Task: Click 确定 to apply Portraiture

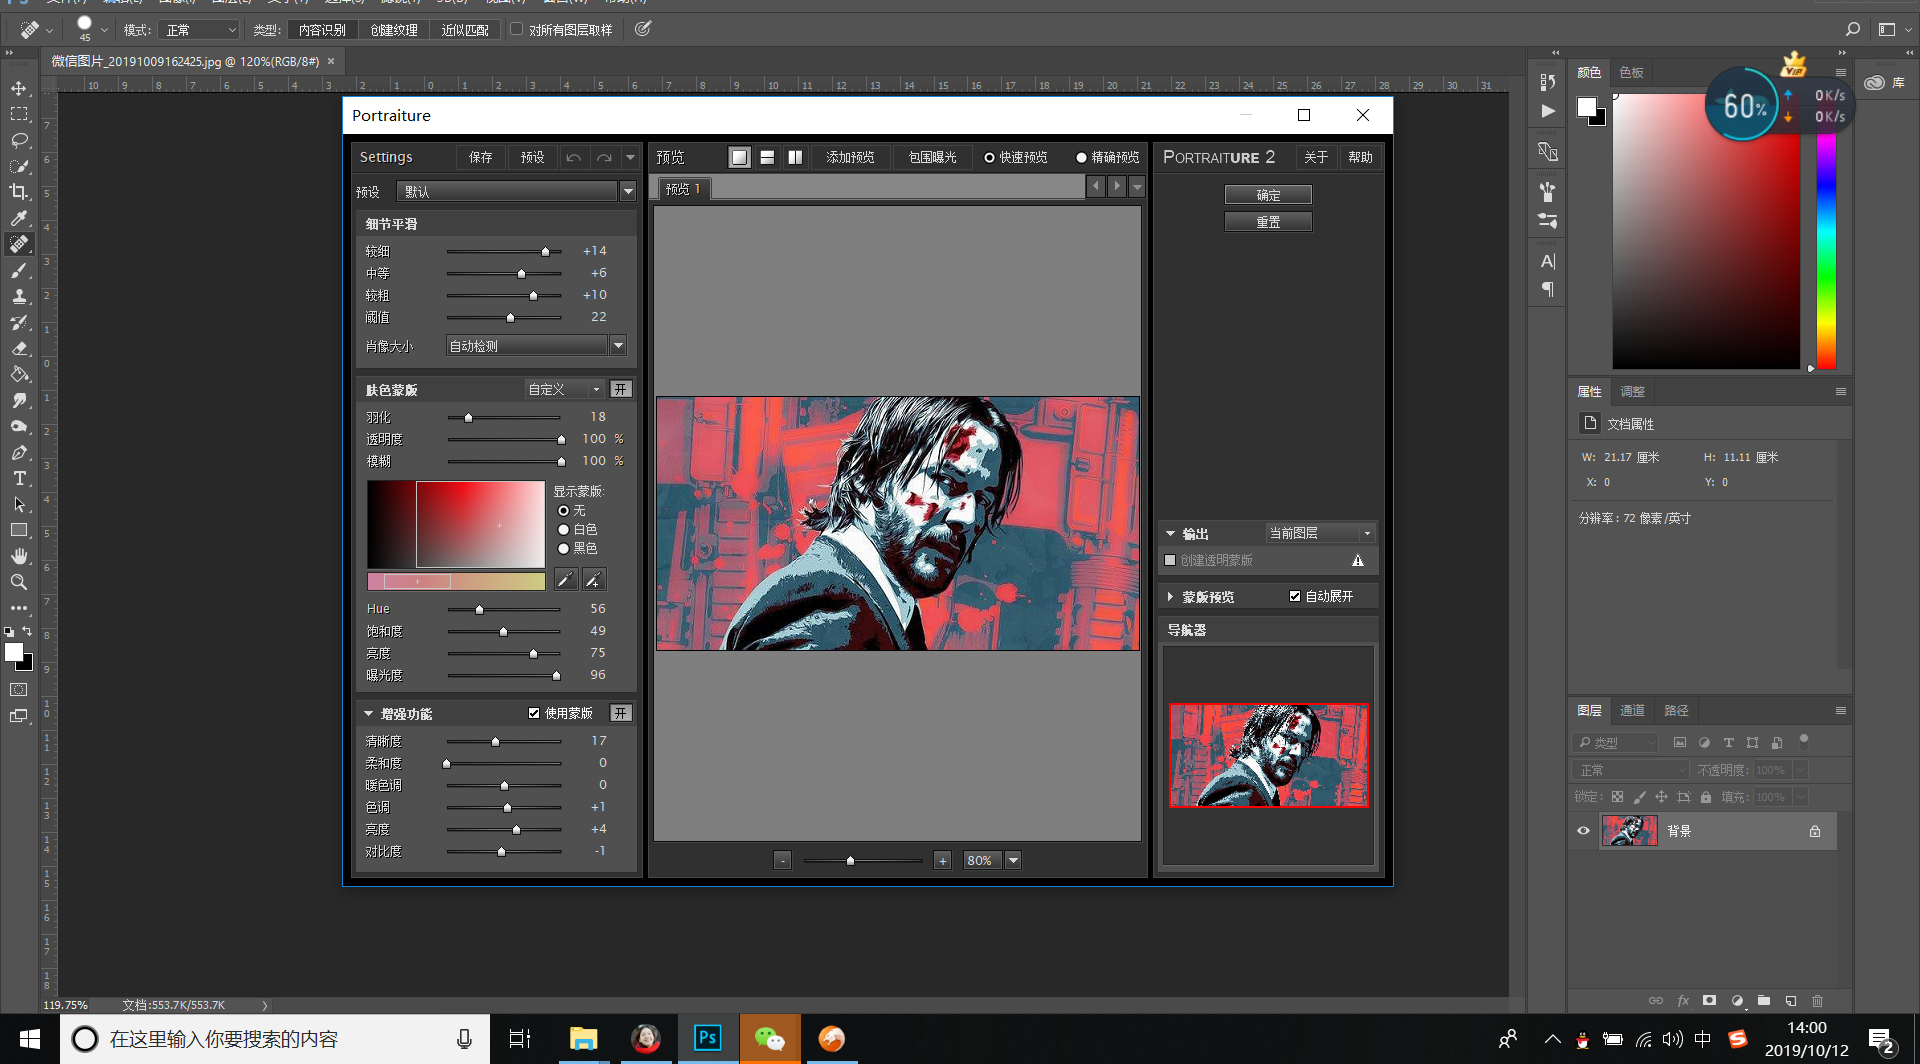Action: 1268,195
